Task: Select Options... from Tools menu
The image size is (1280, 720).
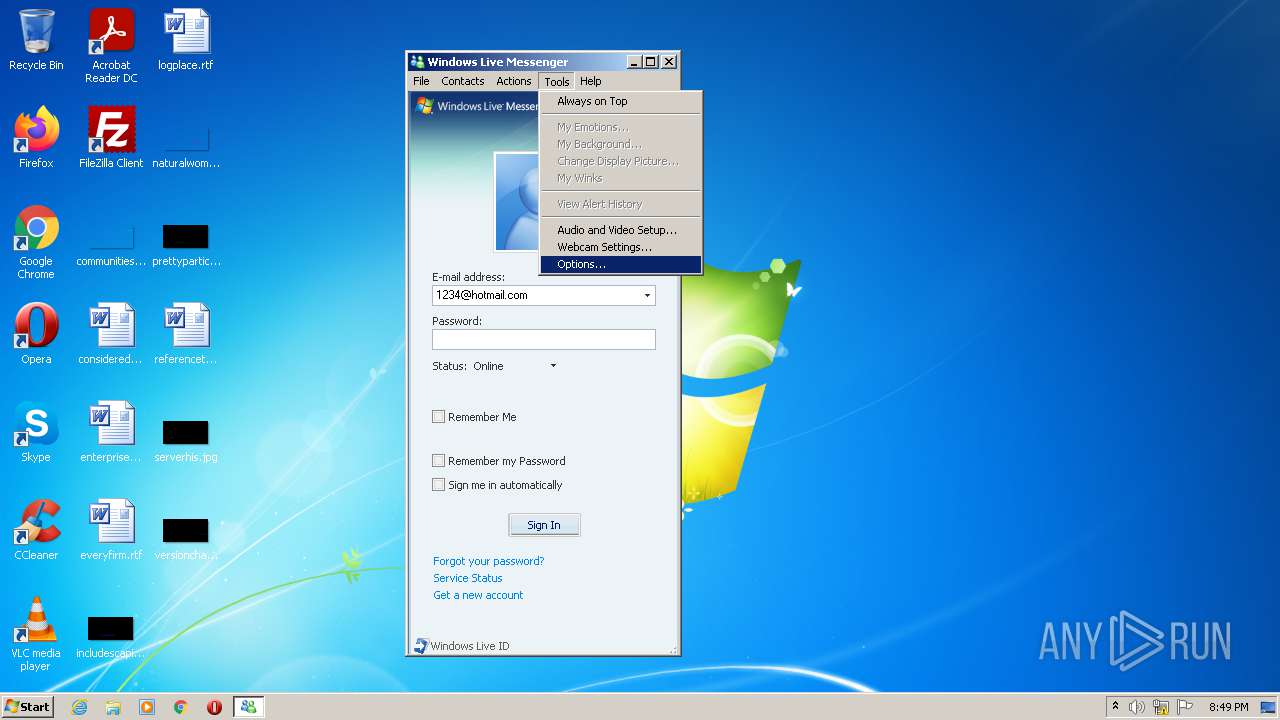Action: 621,265
